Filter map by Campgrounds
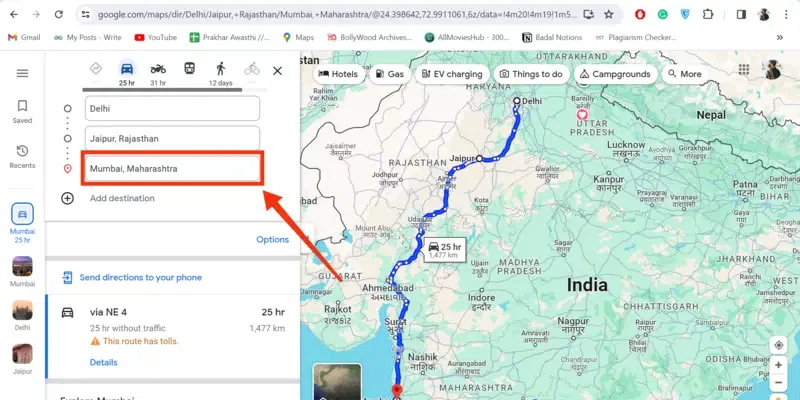800x400 pixels. (615, 74)
